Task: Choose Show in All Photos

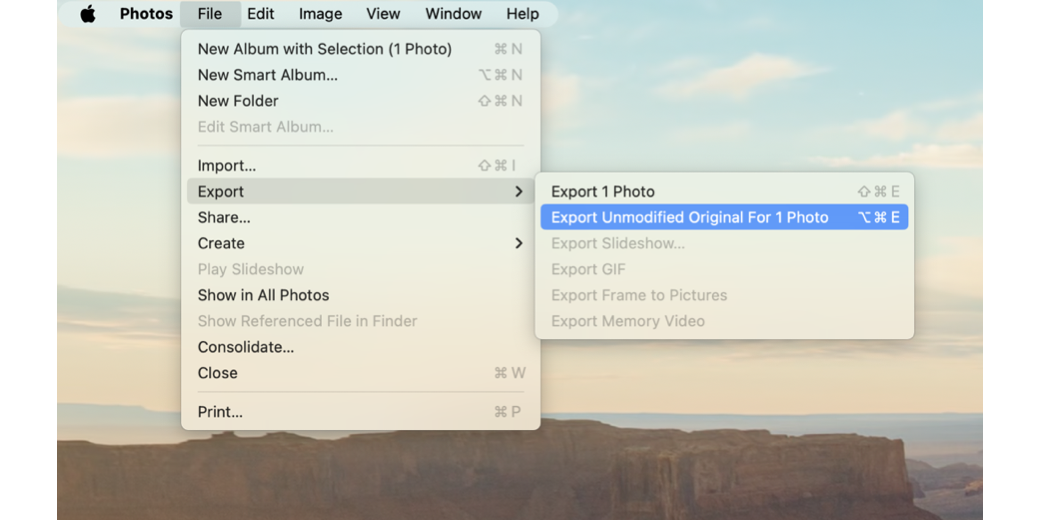Action: coord(263,296)
